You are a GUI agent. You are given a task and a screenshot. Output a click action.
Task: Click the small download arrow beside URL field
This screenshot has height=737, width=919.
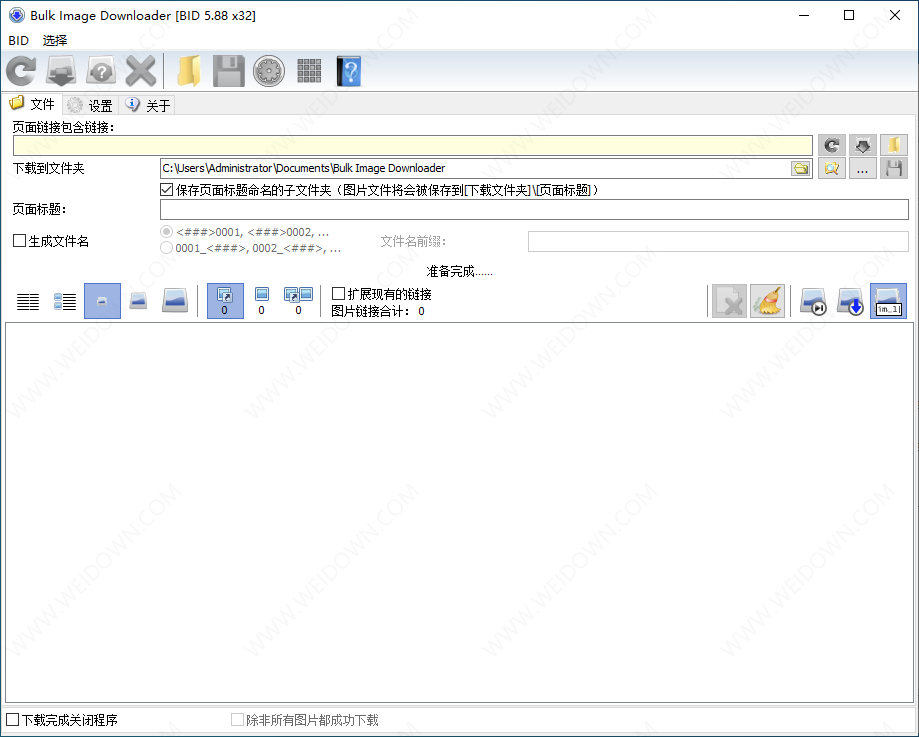(863, 145)
